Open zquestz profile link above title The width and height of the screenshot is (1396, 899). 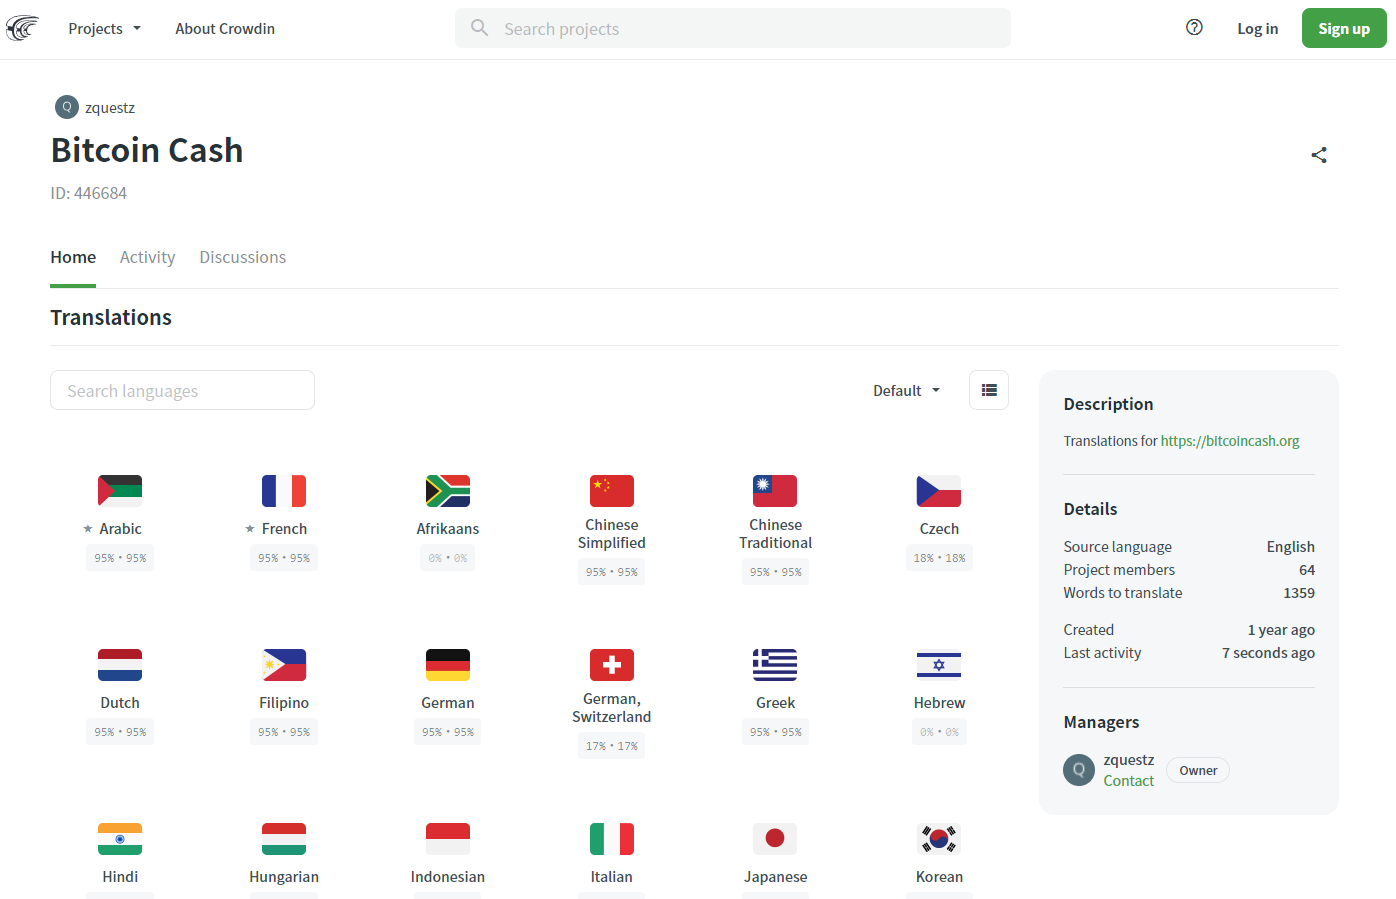point(110,108)
